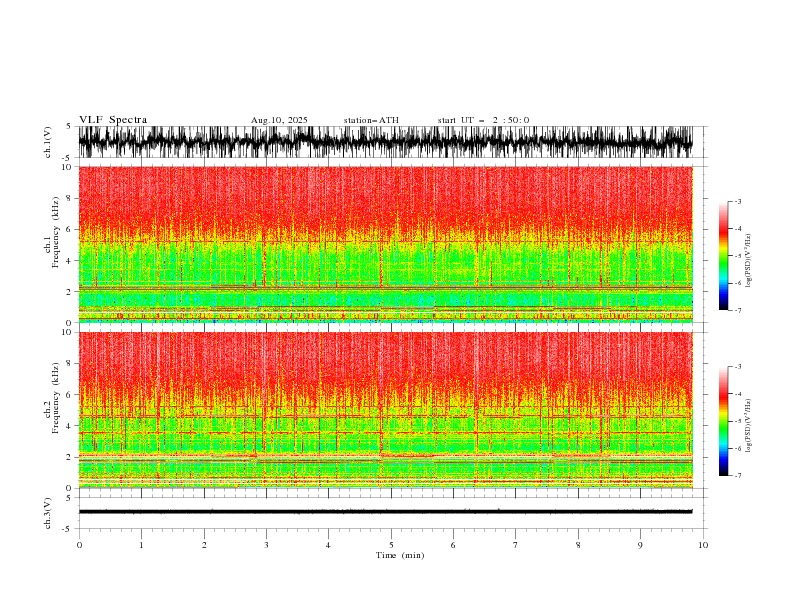Click the ch.2 spectrogram panel
792x612 pixels.
pos(385,410)
